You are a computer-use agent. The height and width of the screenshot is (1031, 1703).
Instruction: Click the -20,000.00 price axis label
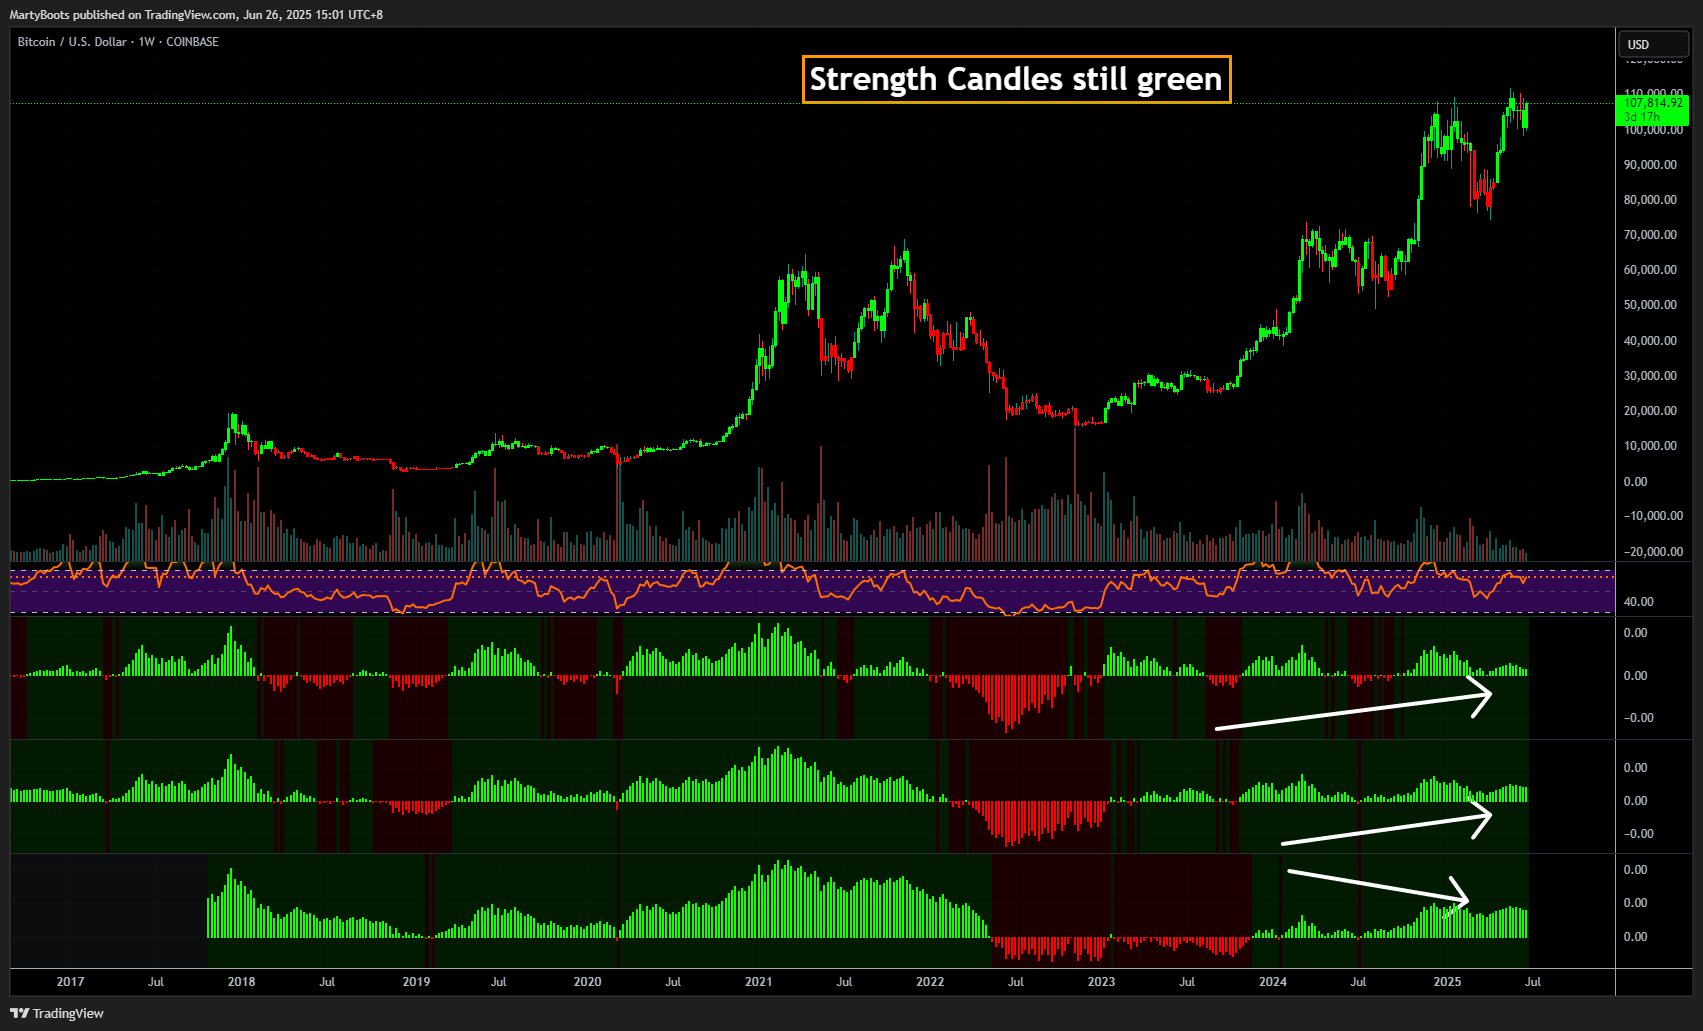point(1653,552)
